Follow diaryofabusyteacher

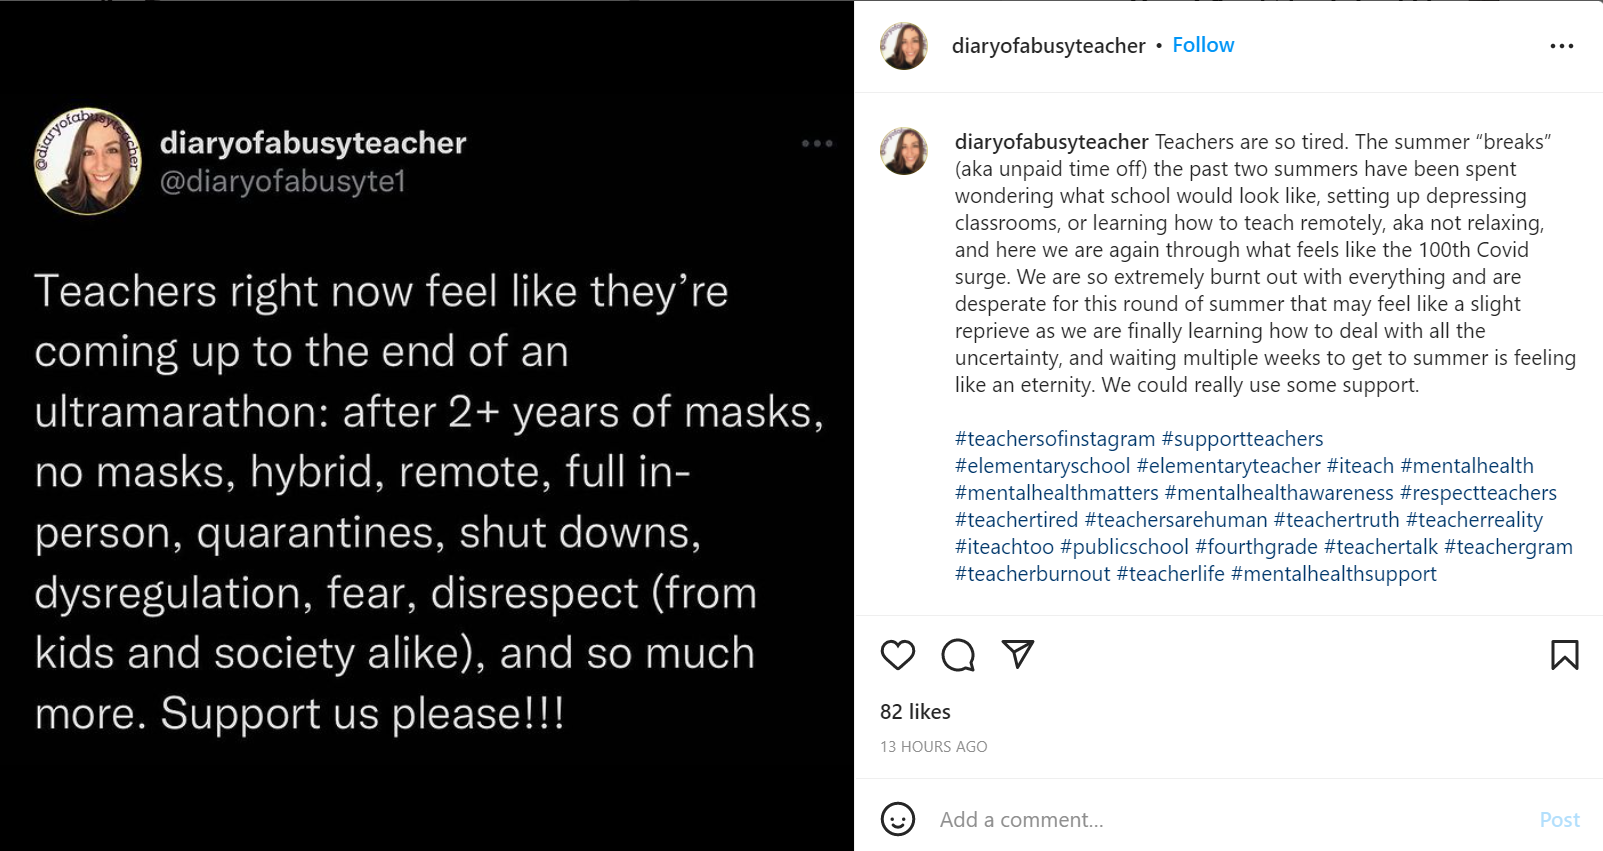(1203, 45)
